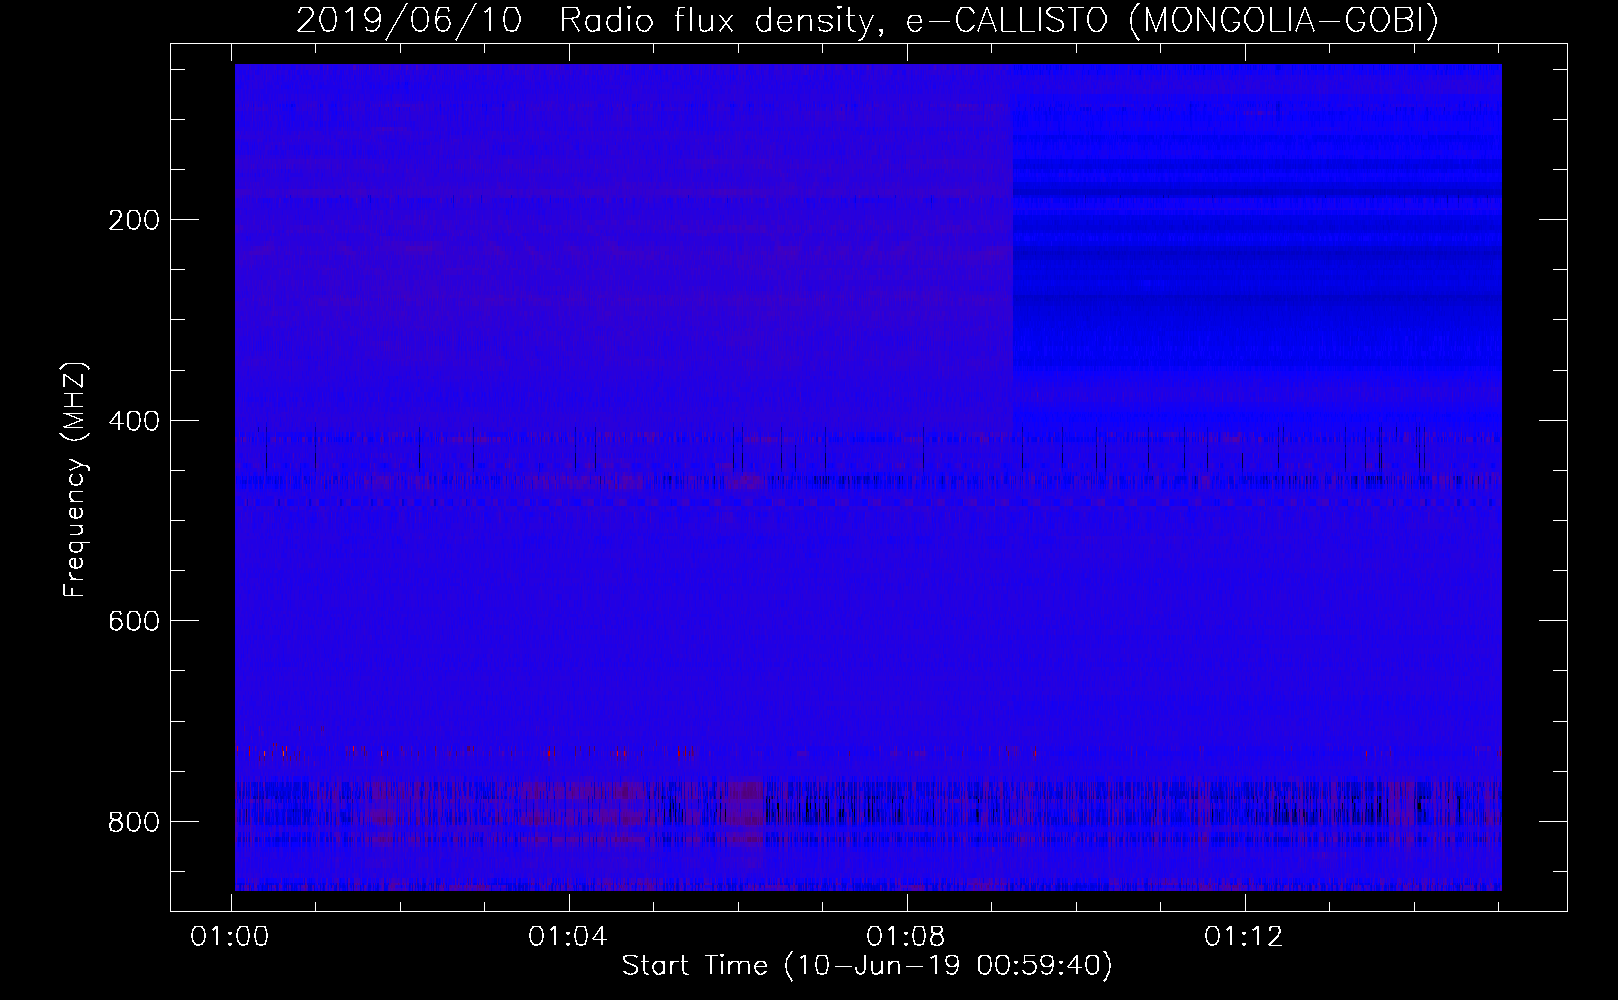
Task: Click the 'Frequency (MHZ)' y-axis label
Action: (76, 480)
